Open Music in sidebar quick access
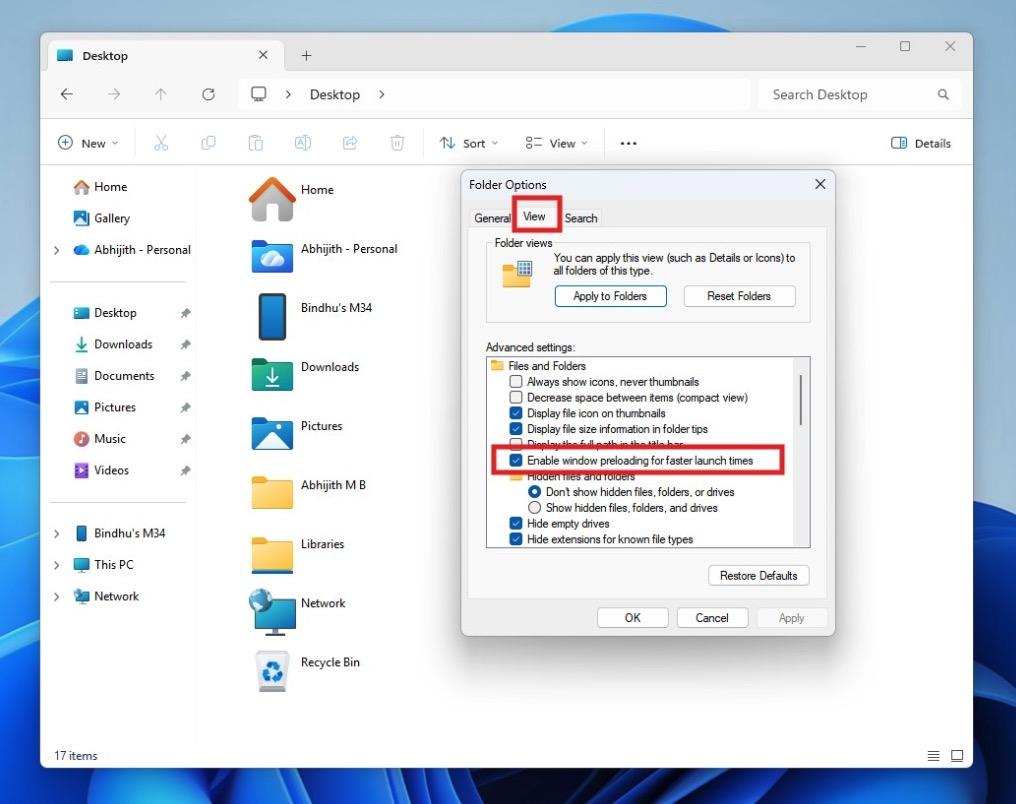Screen dimensions: 1016x804 tap(100, 439)
